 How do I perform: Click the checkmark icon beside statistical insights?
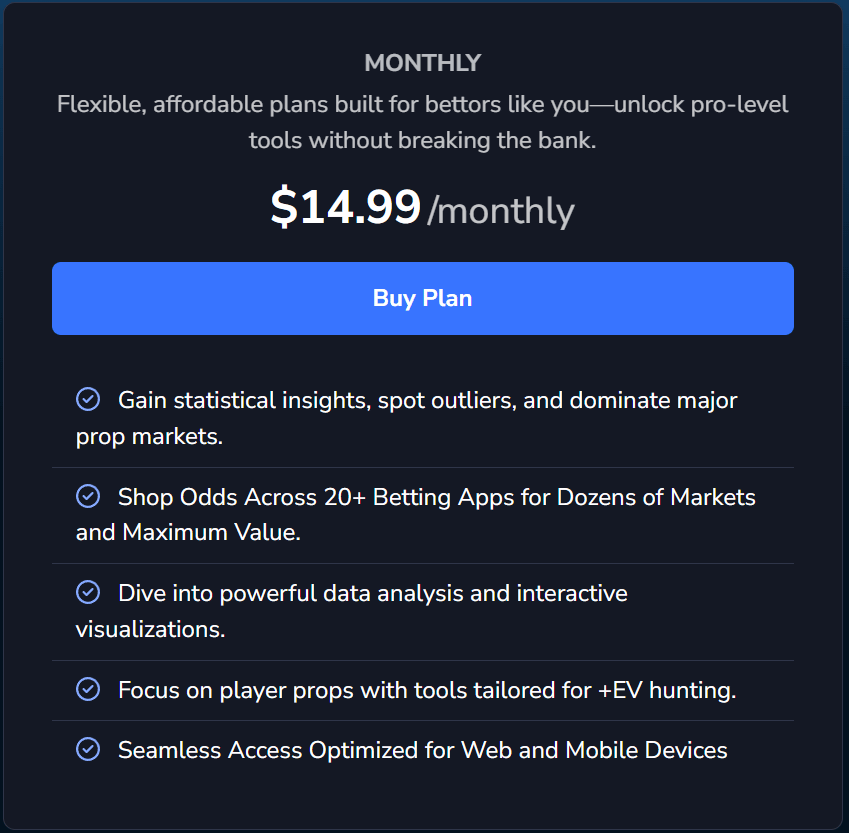(88, 400)
